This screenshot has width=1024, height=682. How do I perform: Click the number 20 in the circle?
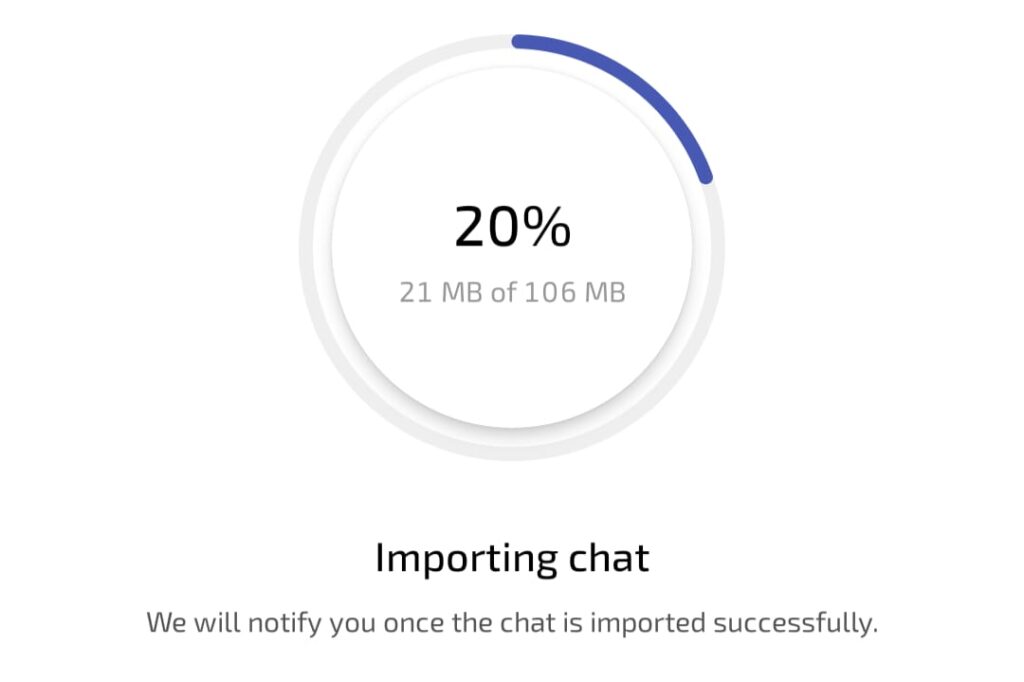[487, 227]
